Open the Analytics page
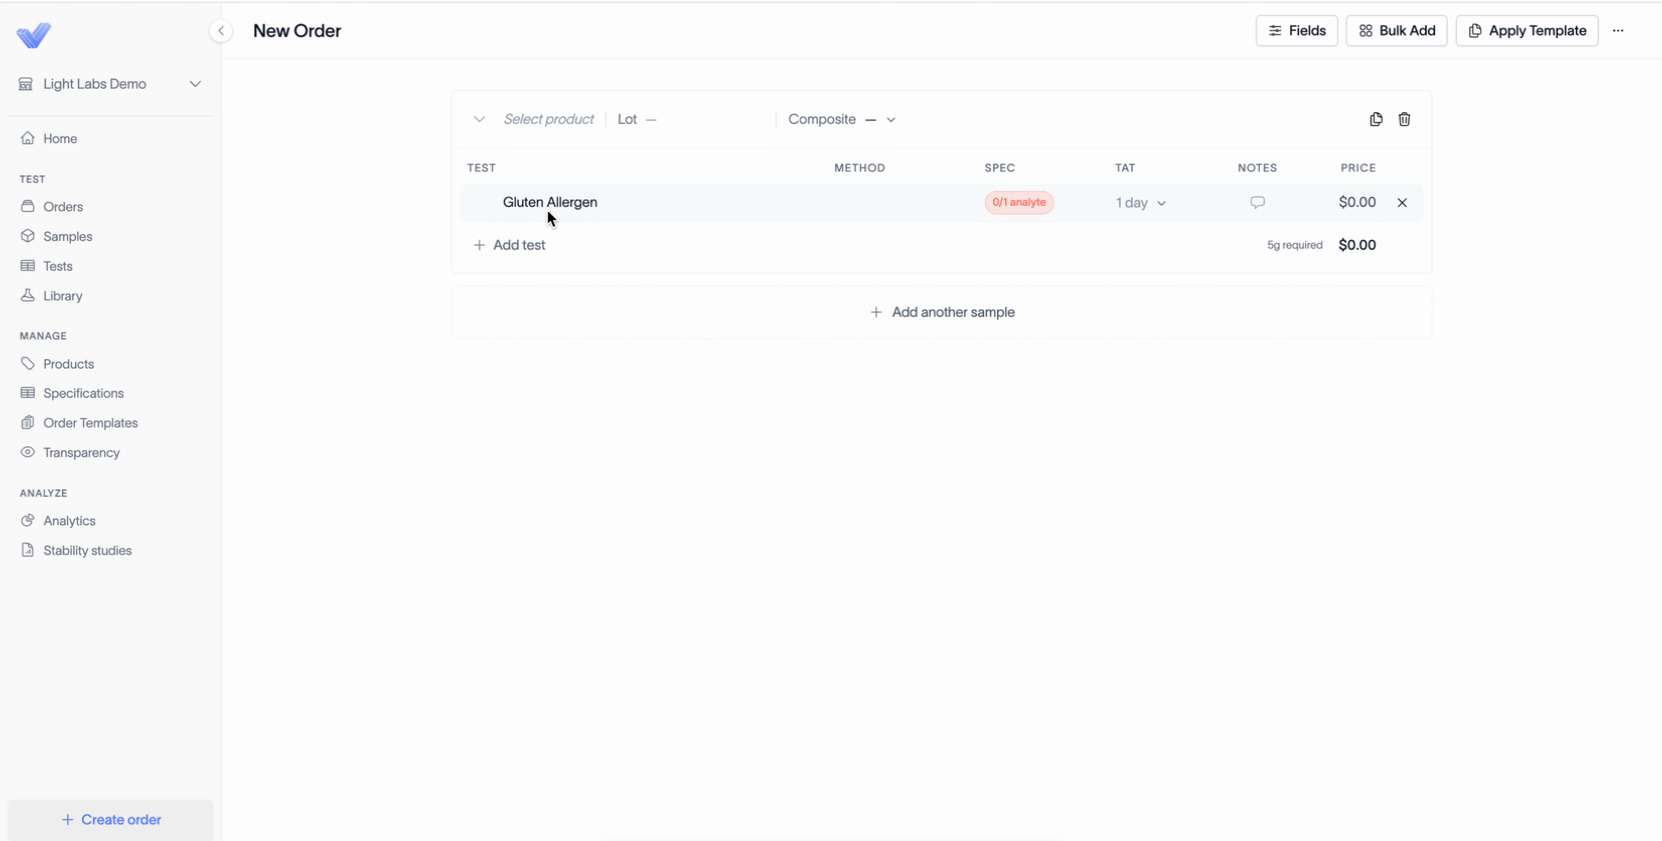1662x841 pixels. coord(70,521)
